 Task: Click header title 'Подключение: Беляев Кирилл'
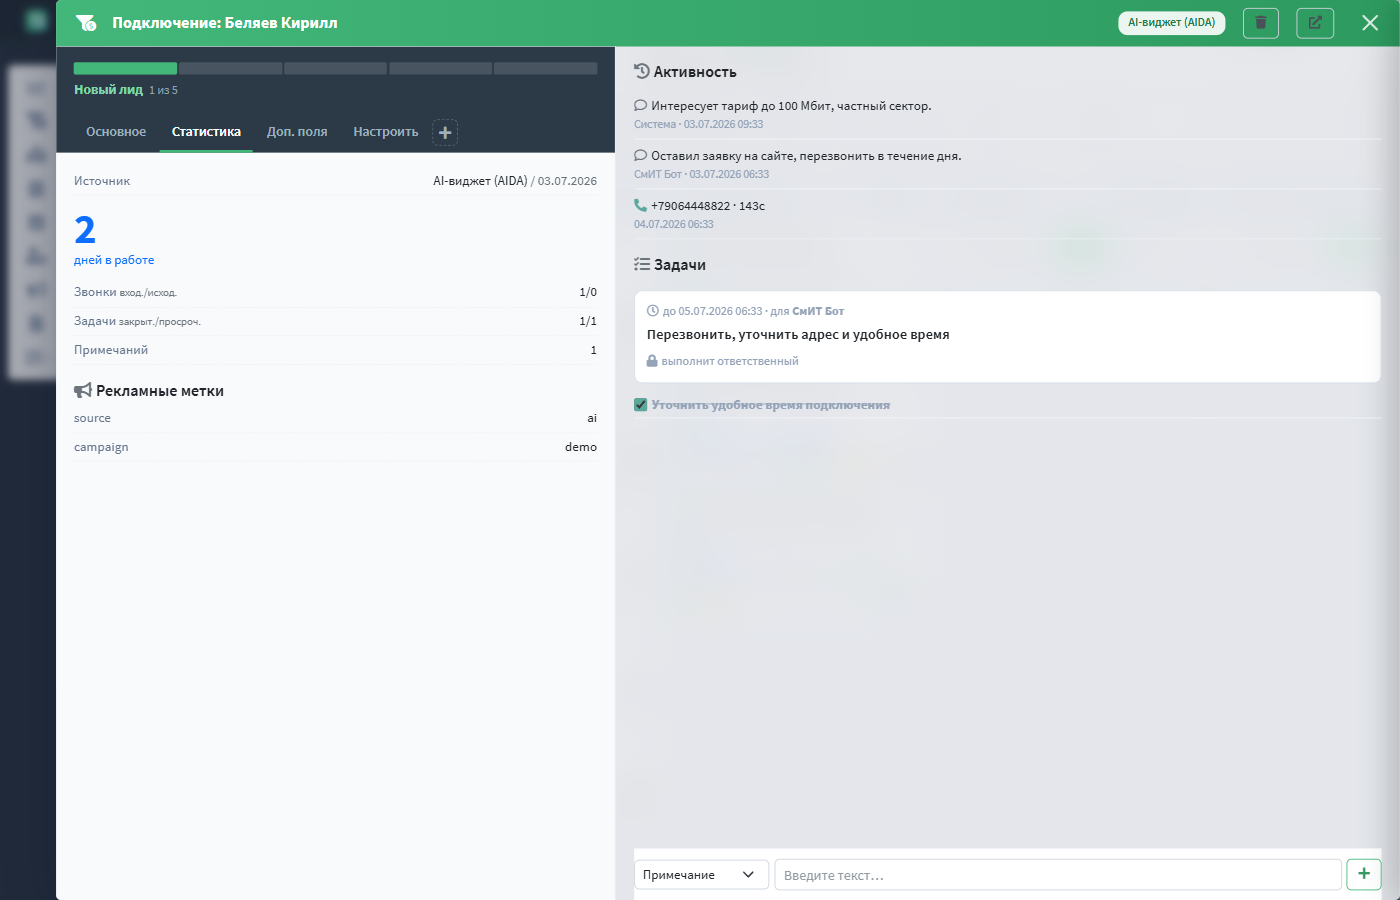(225, 23)
